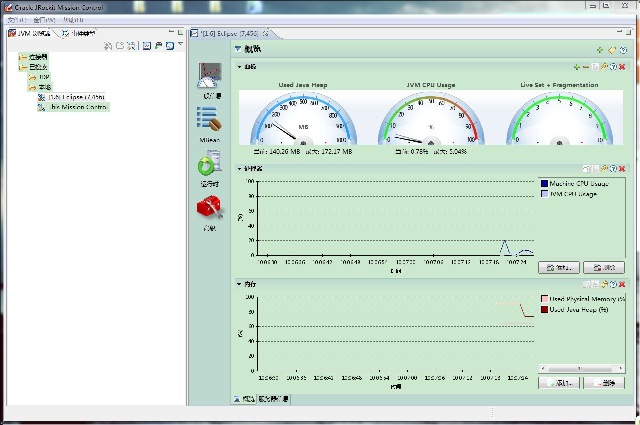Open the red toolbox Advanced sidebar icon
Image resolution: width=640 pixels, height=425 pixels.
[x=209, y=207]
